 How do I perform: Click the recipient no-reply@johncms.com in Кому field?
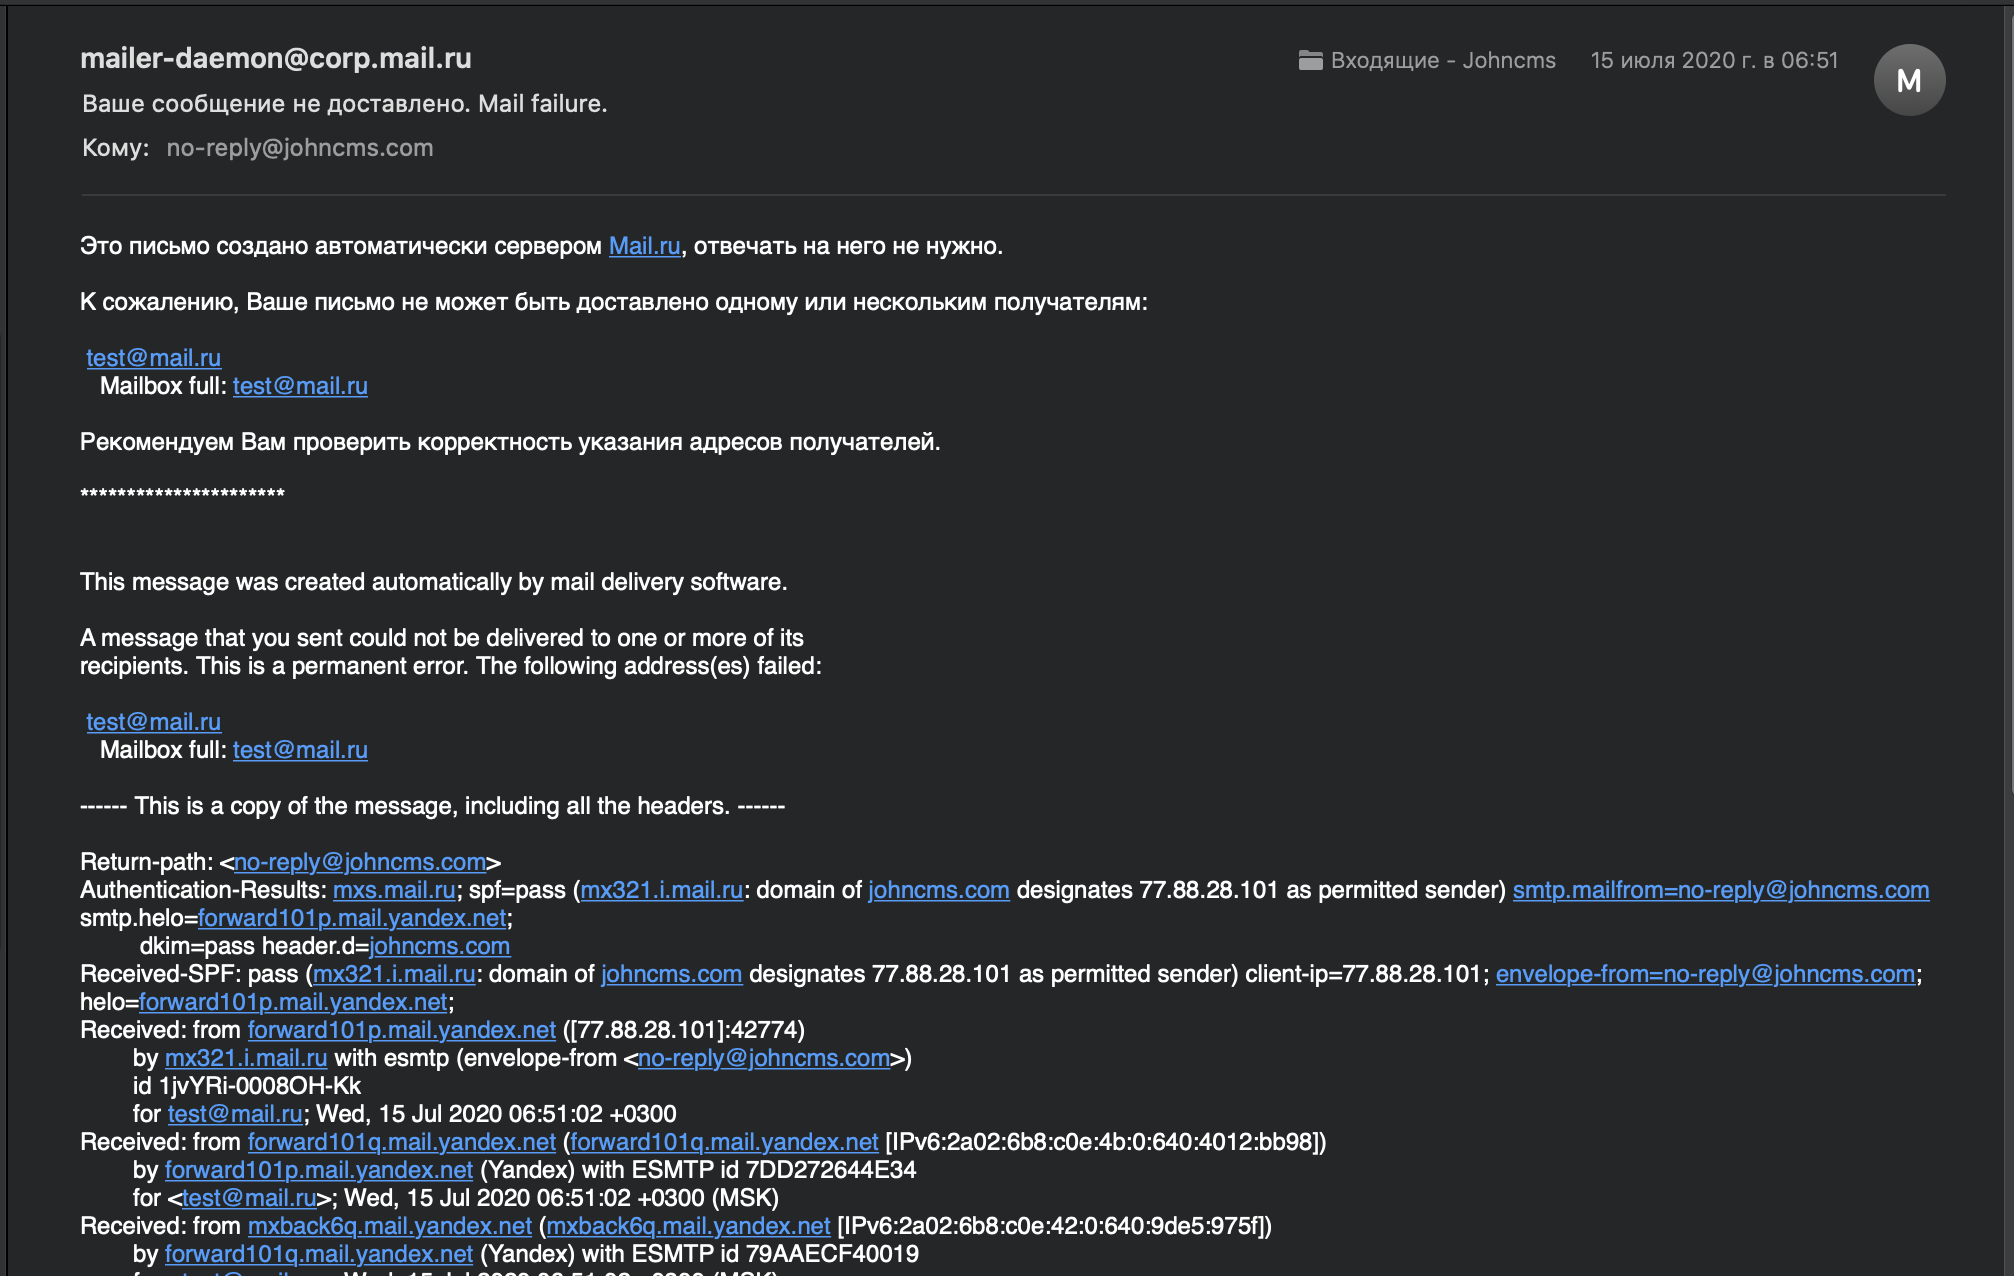pyautogui.click(x=300, y=148)
